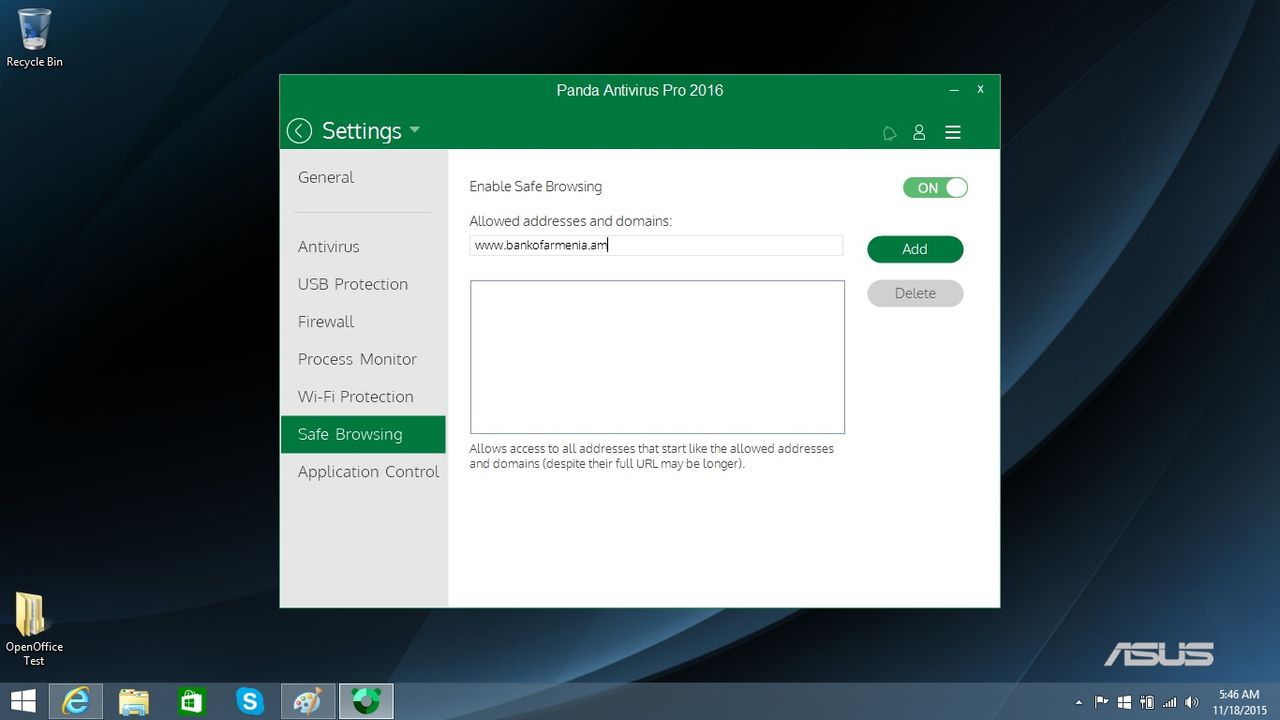Open the volume speaker tray icon
The width and height of the screenshot is (1280, 720).
point(1192,702)
